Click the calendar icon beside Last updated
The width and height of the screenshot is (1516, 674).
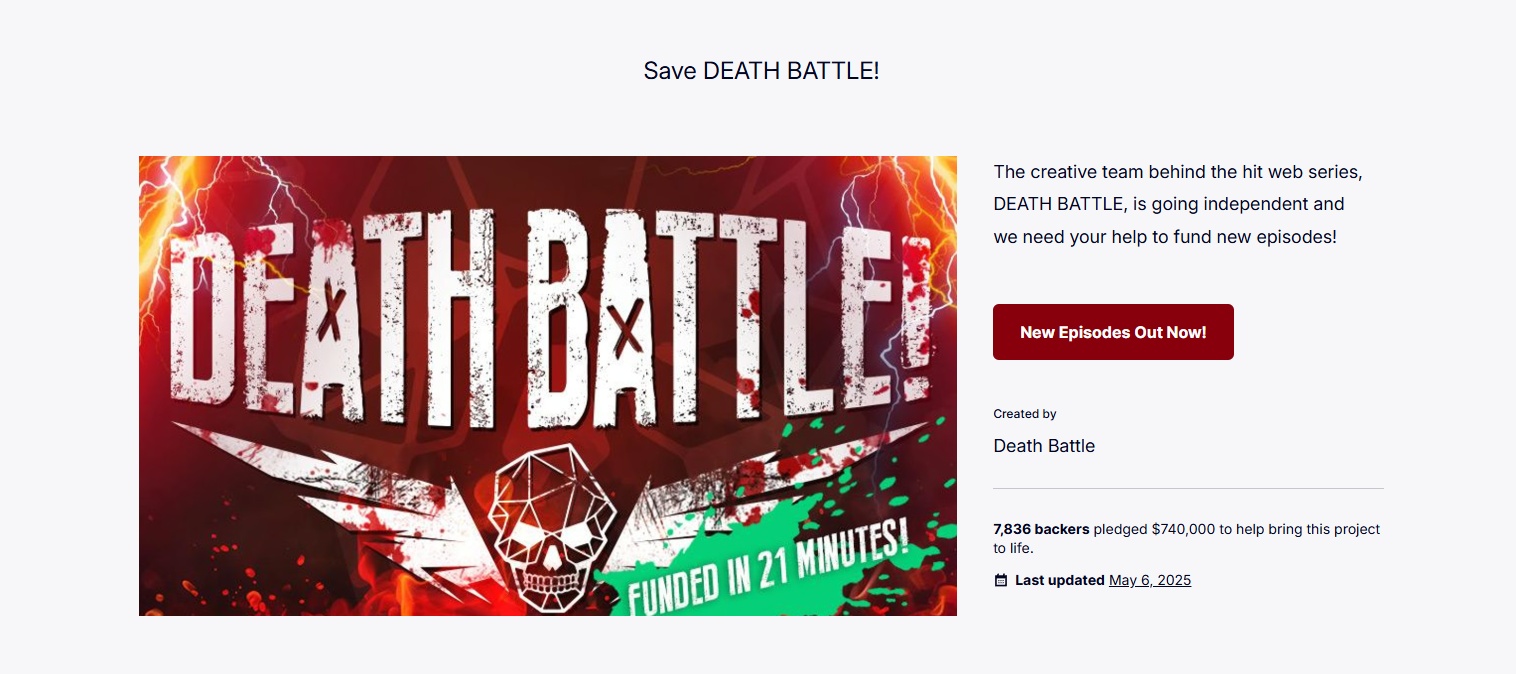click(1001, 580)
